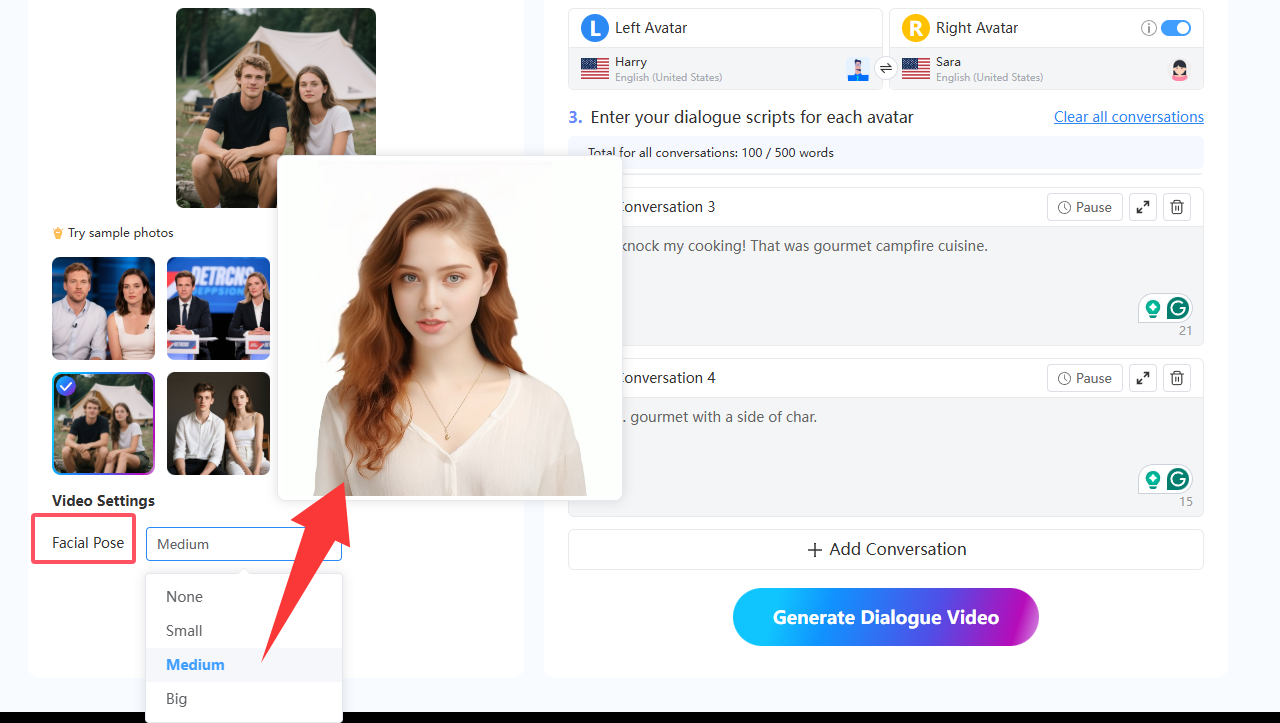Image resolution: width=1280 pixels, height=723 pixels.
Task: Open Grammarly suggestions for Conversation 3
Action: point(1180,308)
